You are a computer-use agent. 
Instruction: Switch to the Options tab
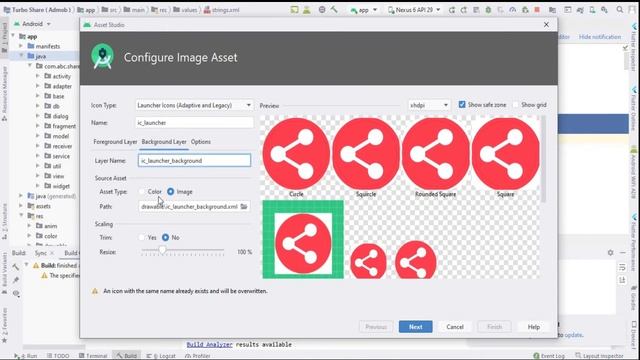(201, 142)
